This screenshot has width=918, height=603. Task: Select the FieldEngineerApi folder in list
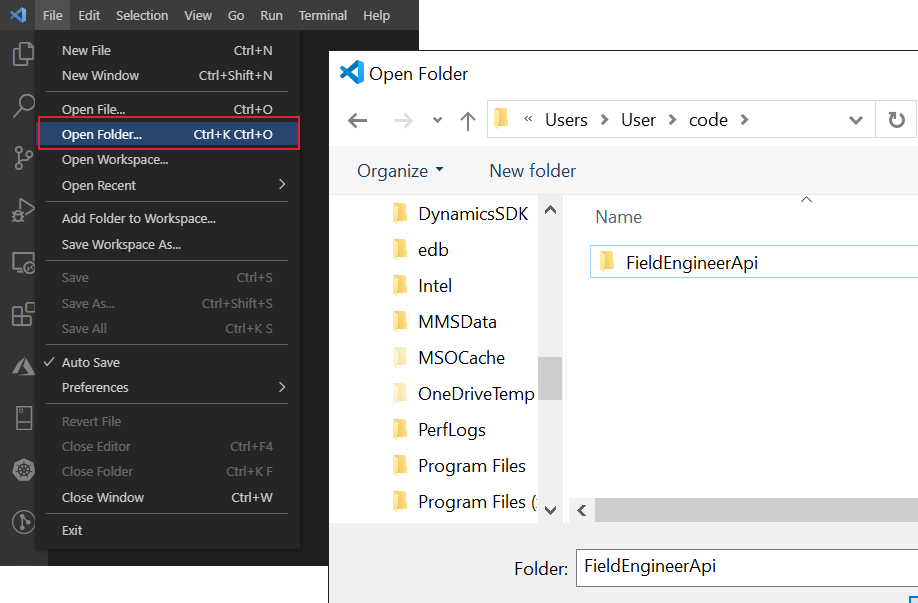[754, 262]
